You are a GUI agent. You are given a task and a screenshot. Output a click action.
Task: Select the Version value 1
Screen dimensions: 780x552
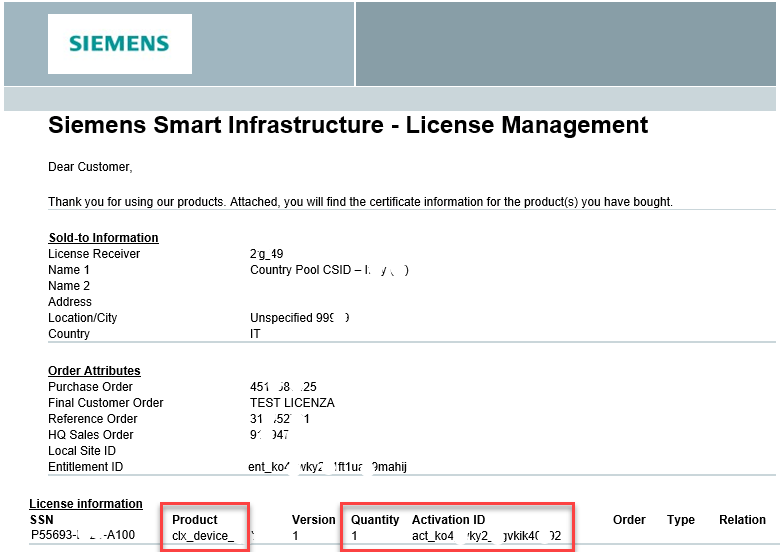pyautogui.click(x=295, y=536)
